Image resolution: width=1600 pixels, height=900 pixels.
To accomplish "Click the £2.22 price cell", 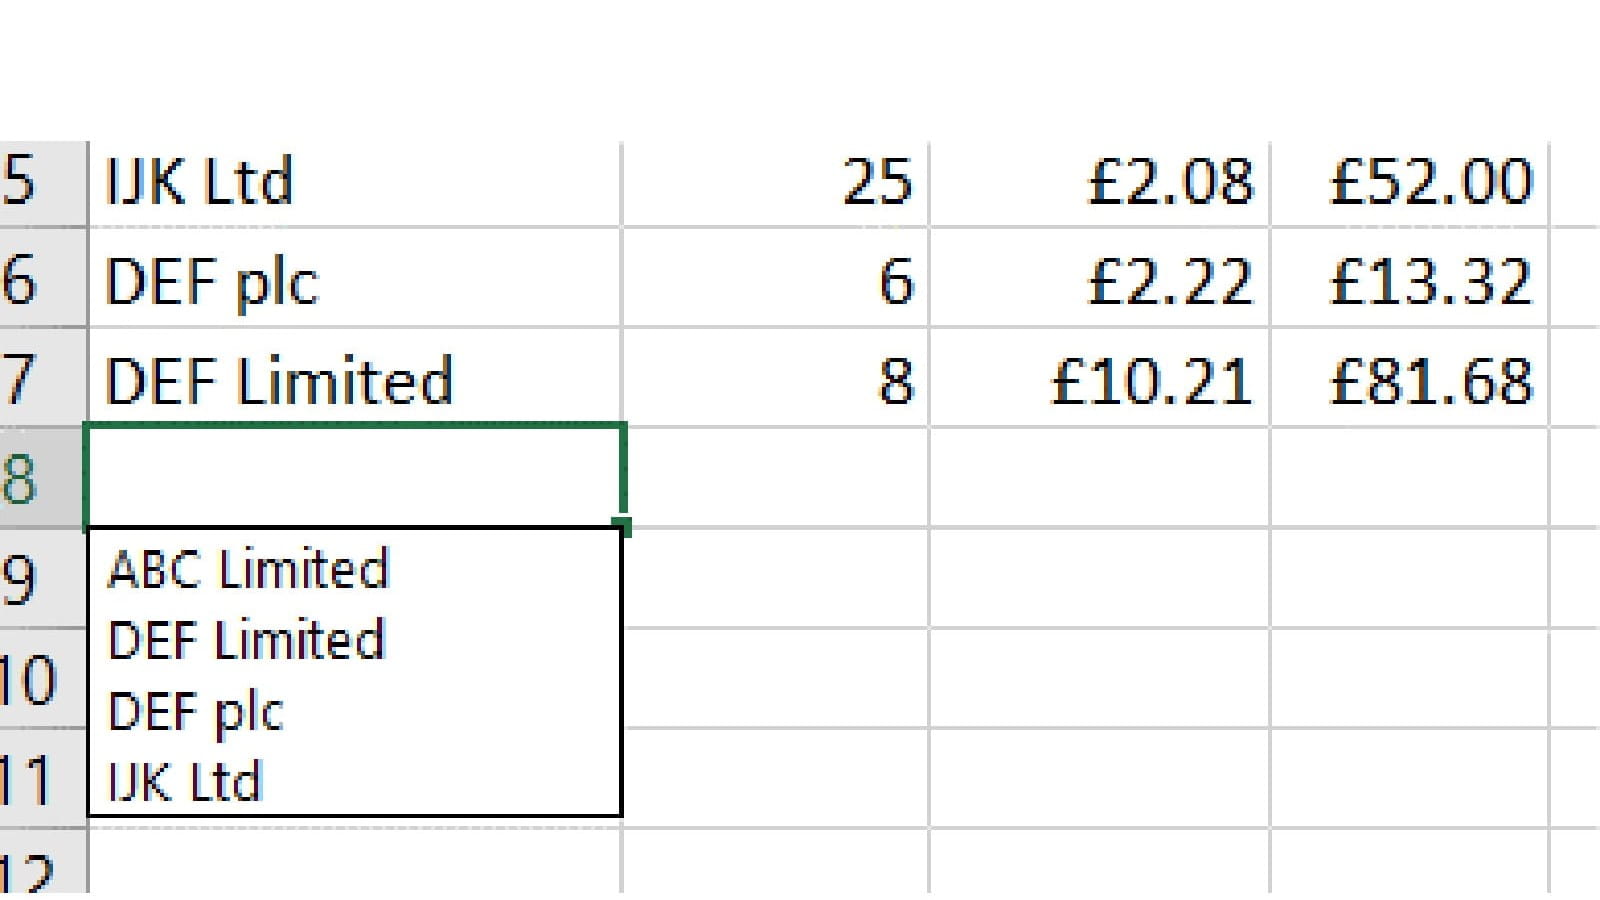I will [1100, 280].
